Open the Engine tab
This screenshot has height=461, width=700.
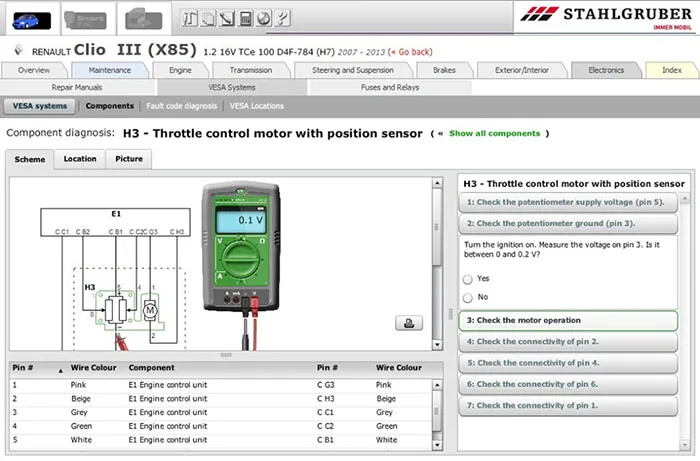pyautogui.click(x=180, y=71)
